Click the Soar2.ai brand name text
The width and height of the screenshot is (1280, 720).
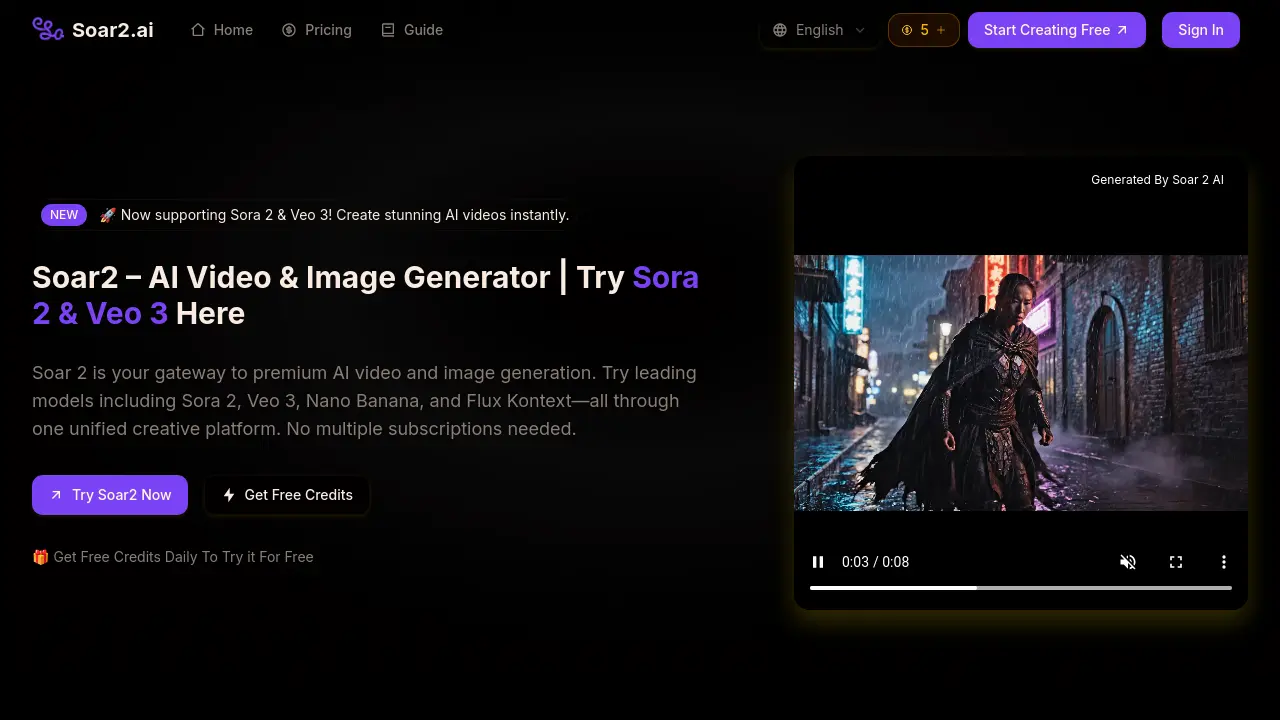(113, 30)
